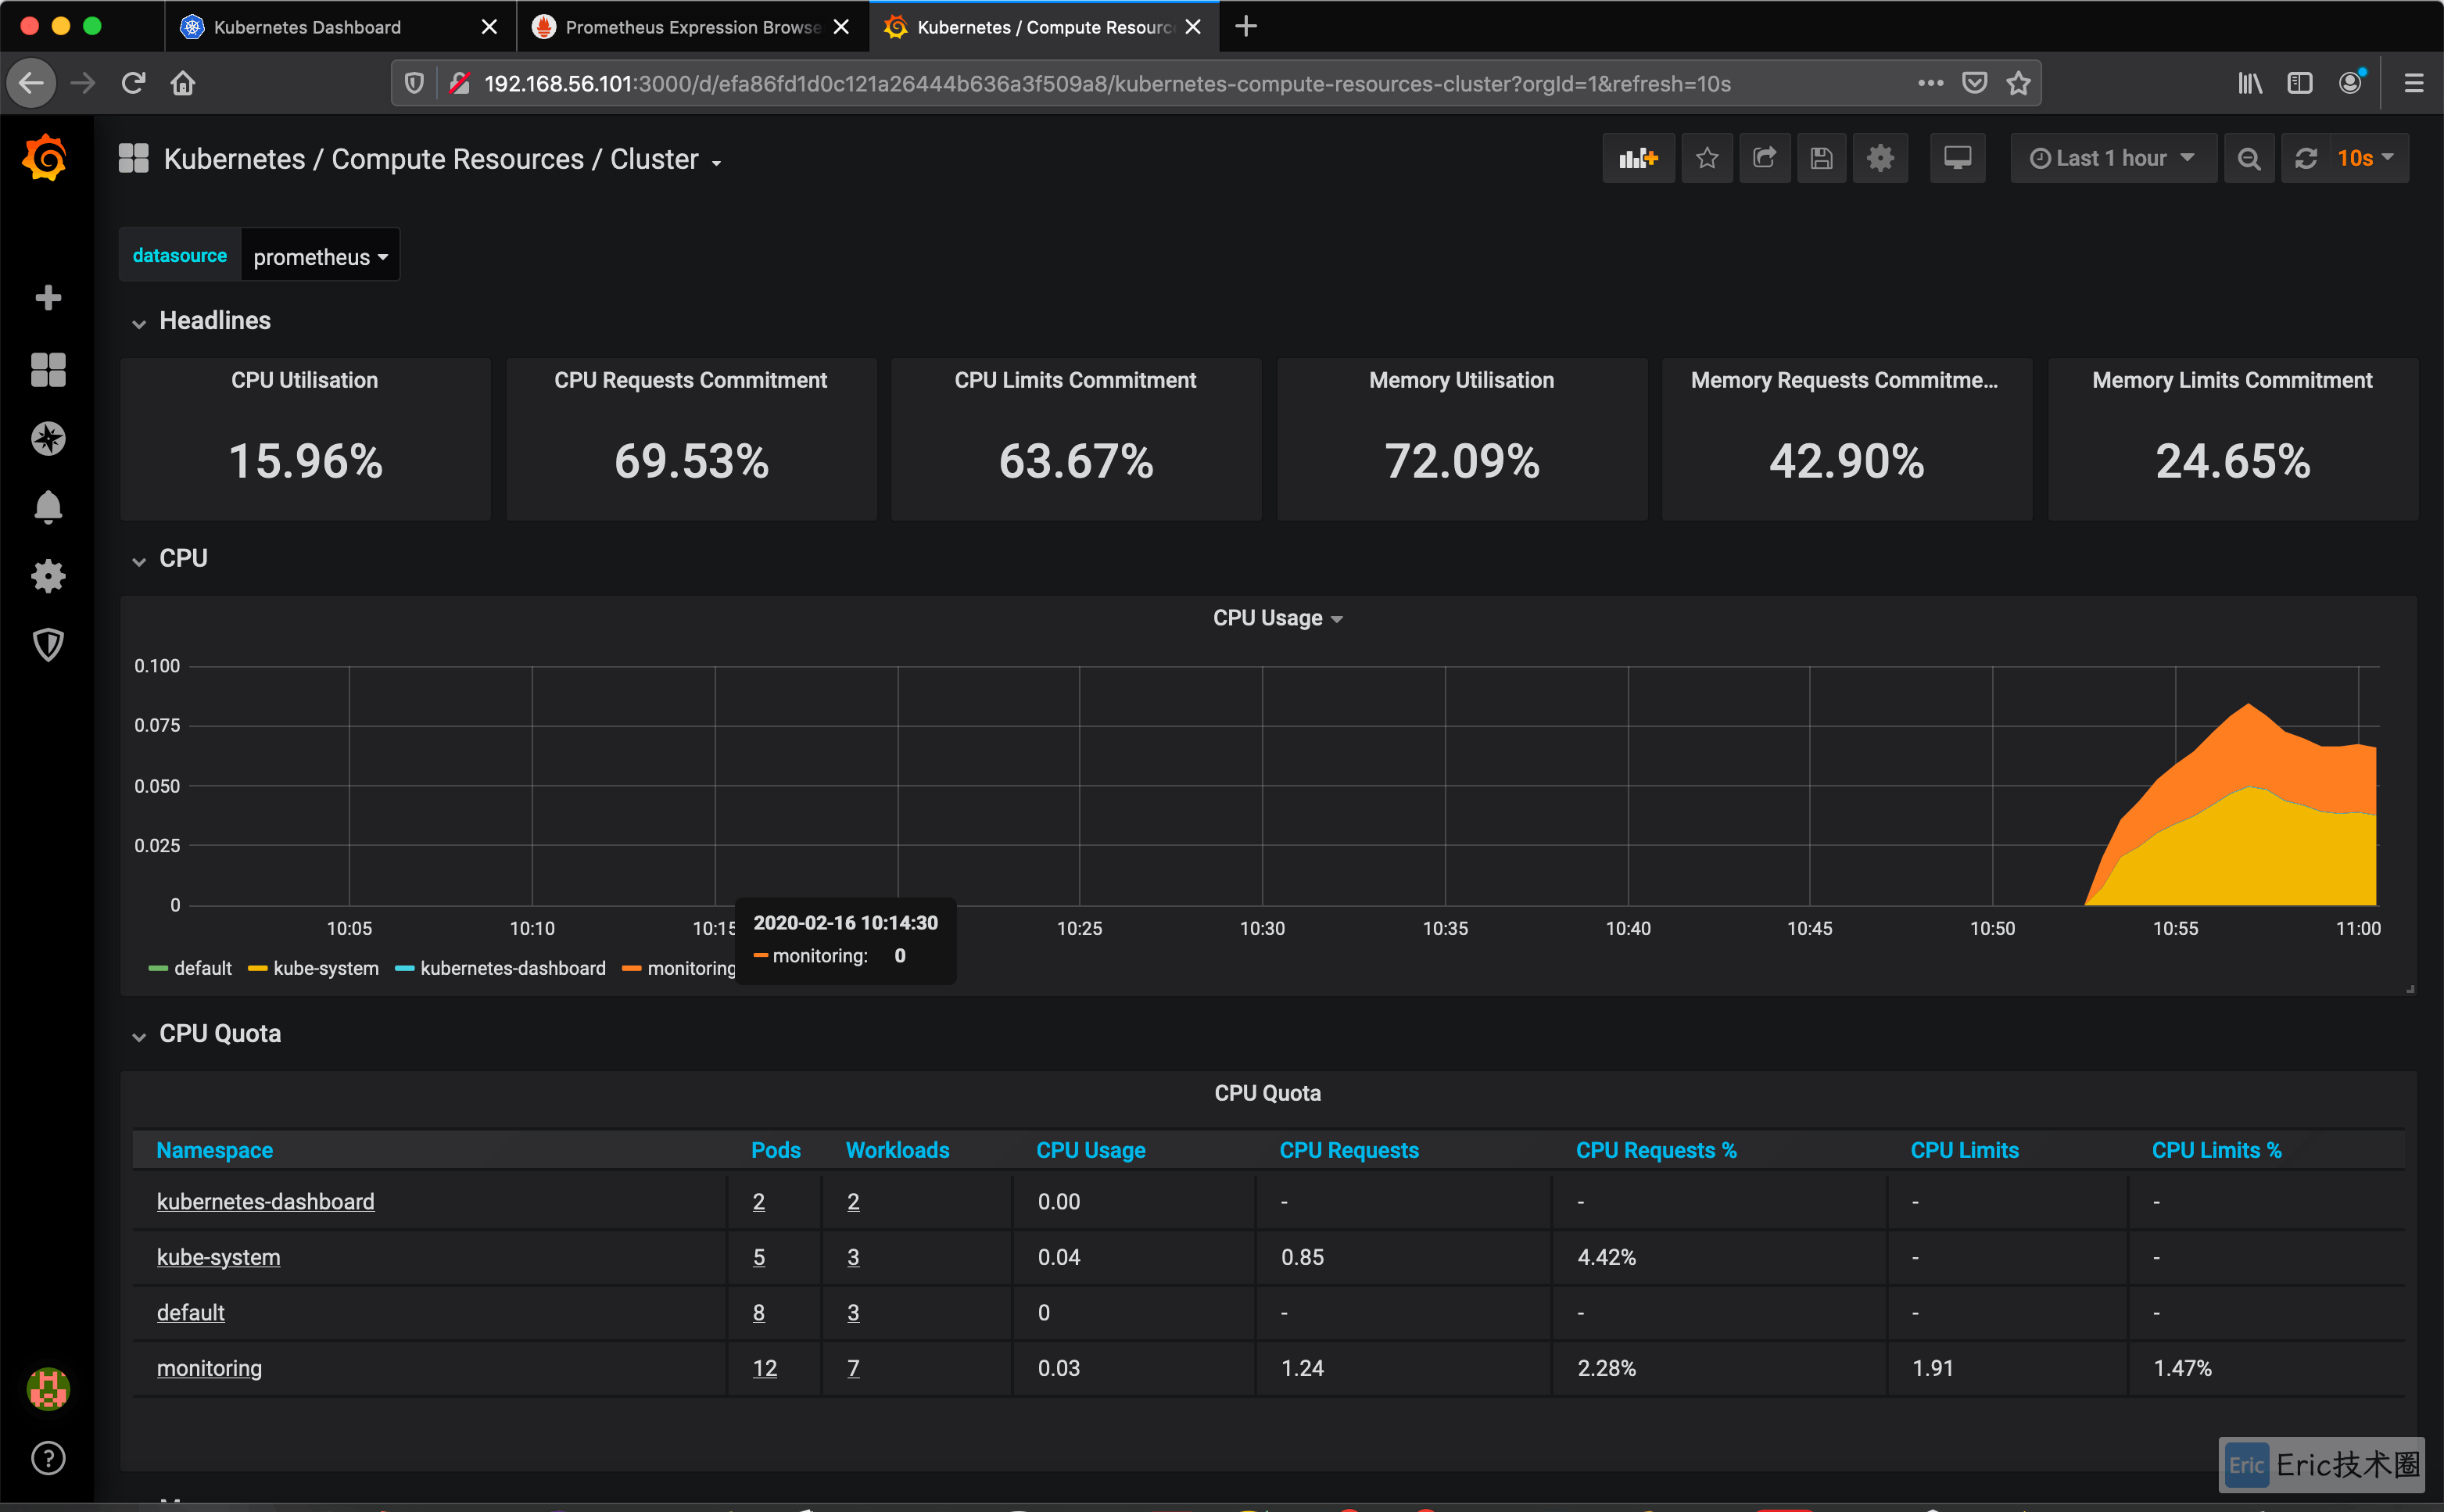2444x1512 pixels.
Task: Open the 12 pods link for monitoring
Action: 765,1368
